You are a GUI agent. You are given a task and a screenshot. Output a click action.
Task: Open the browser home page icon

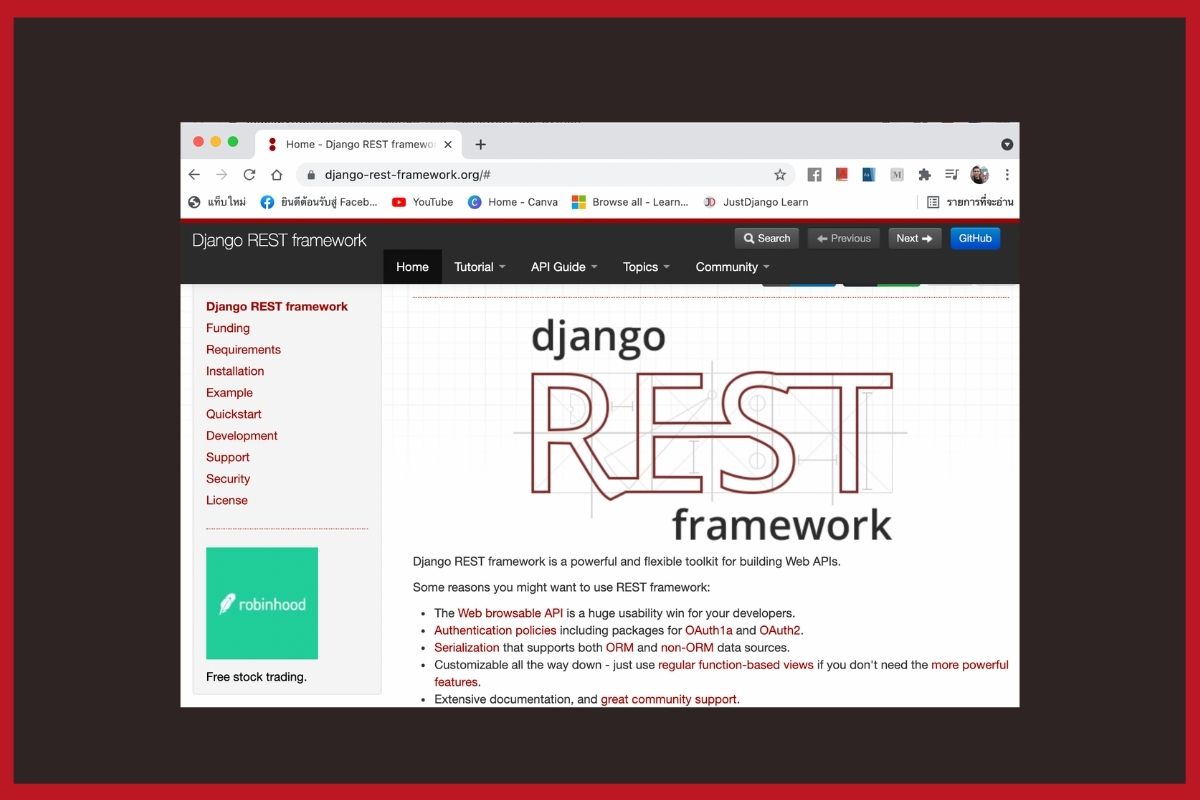point(277,174)
